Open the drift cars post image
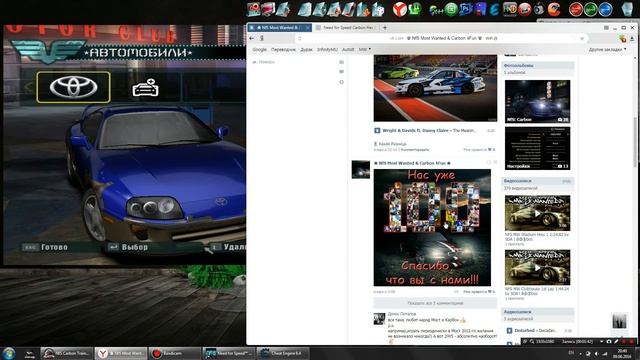The width and height of the screenshot is (640, 360). click(x=435, y=88)
